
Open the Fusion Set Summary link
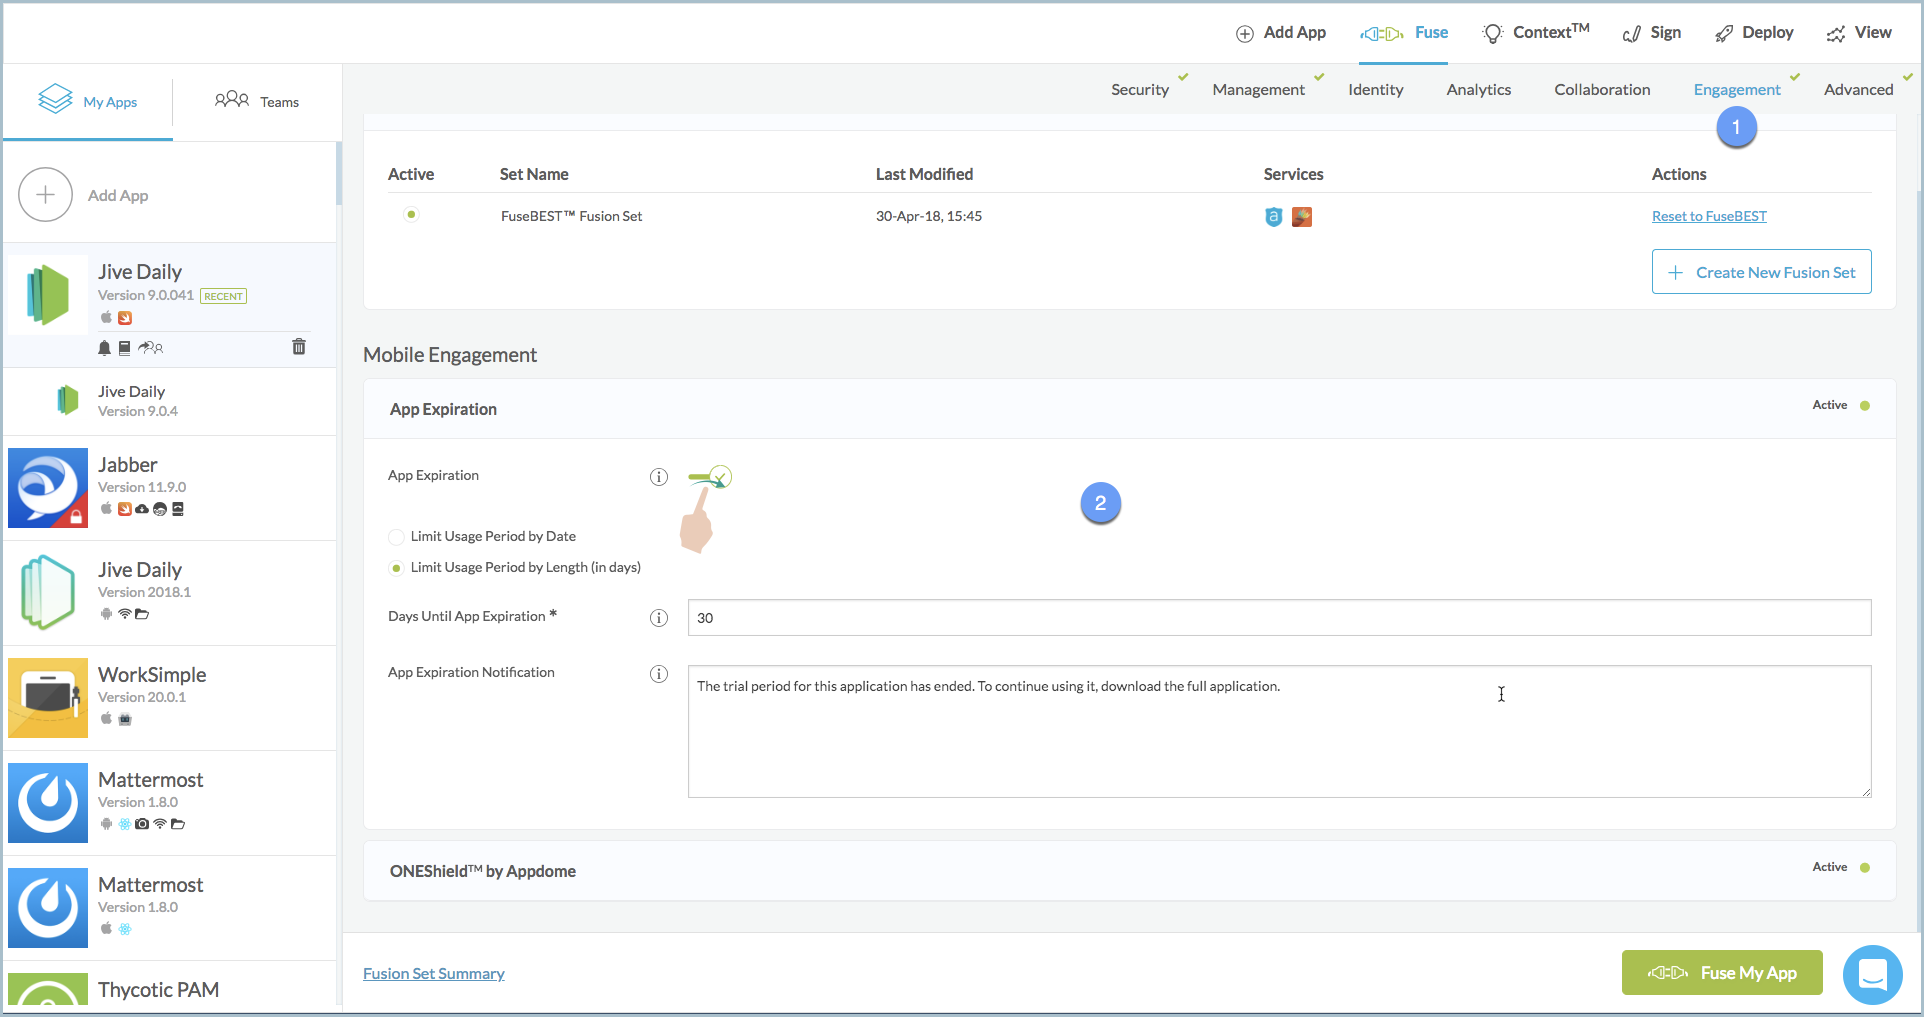pyautogui.click(x=434, y=974)
